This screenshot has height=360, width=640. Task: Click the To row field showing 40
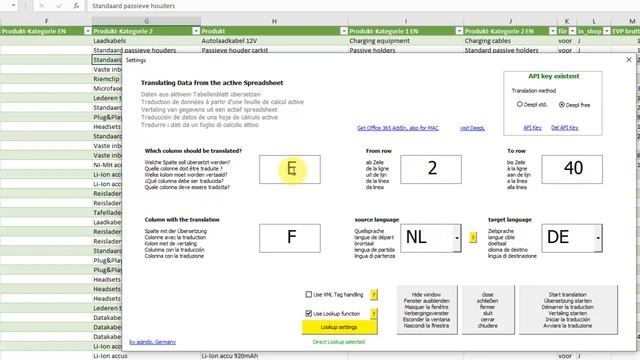(572, 169)
